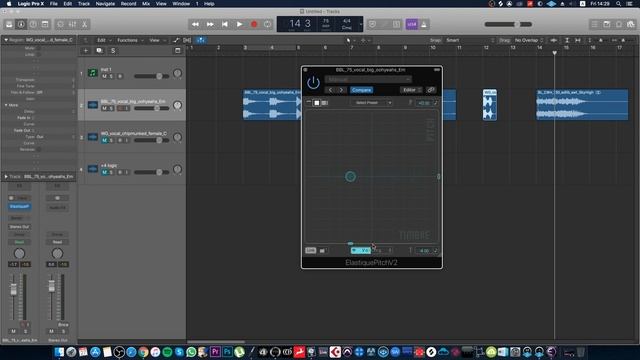
Task: Toggle the Cycle button in transport
Action: tap(267, 24)
